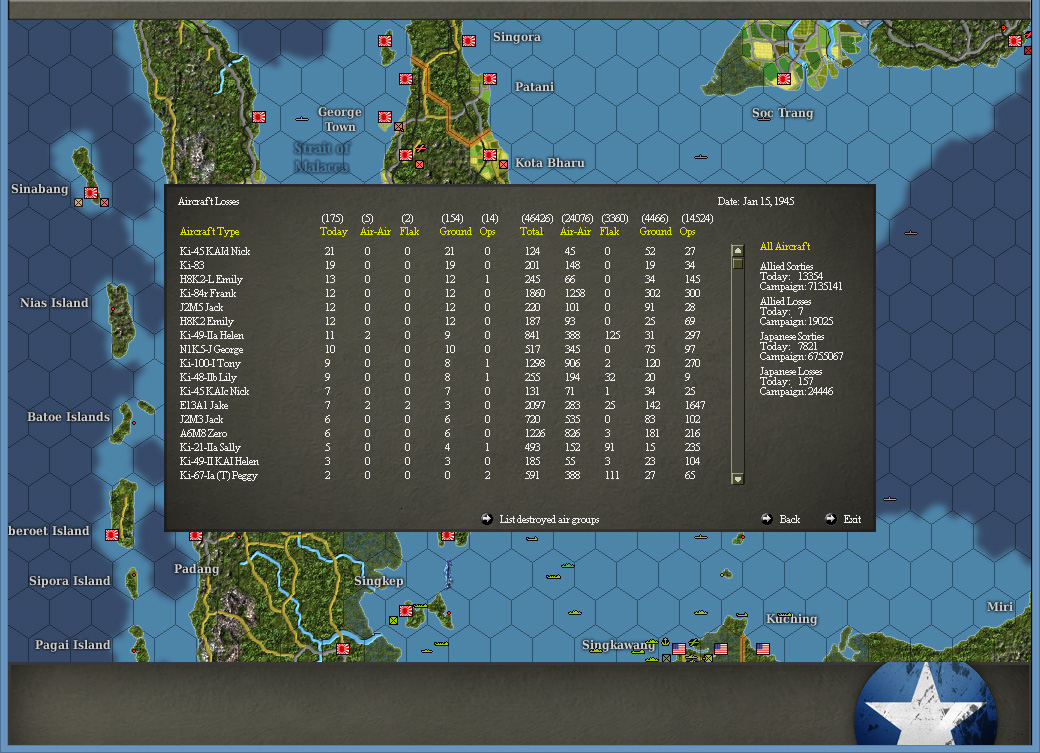Sort by the Aircraft Type column header
This screenshot has width=1040, height=753.
(210, 232)
